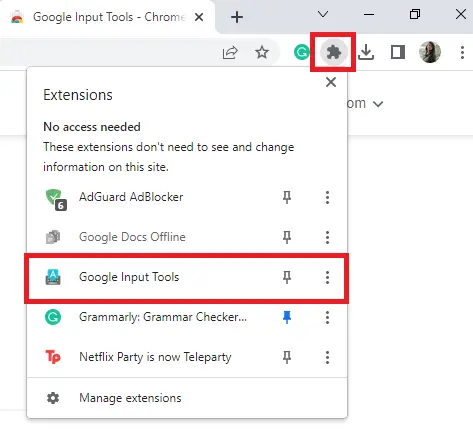This screenshot has height=445, width=473.
Task: Open more actions for AdGuard AdBlocker
Action: pyautogui.click(x=327, y=197)
